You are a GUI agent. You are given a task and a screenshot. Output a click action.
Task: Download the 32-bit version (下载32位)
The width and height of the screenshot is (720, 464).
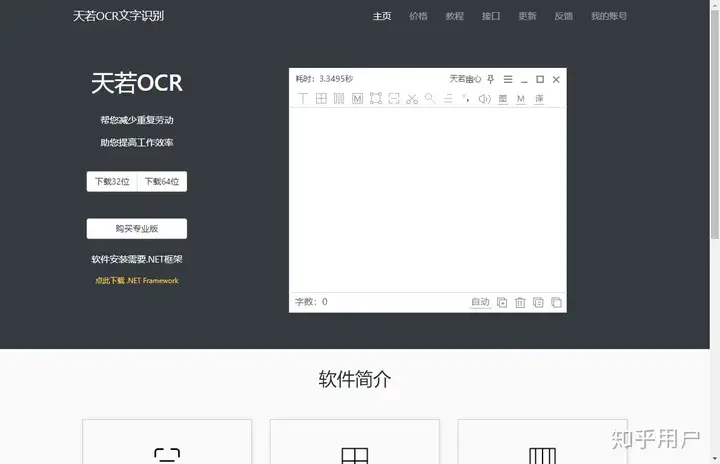112,181
